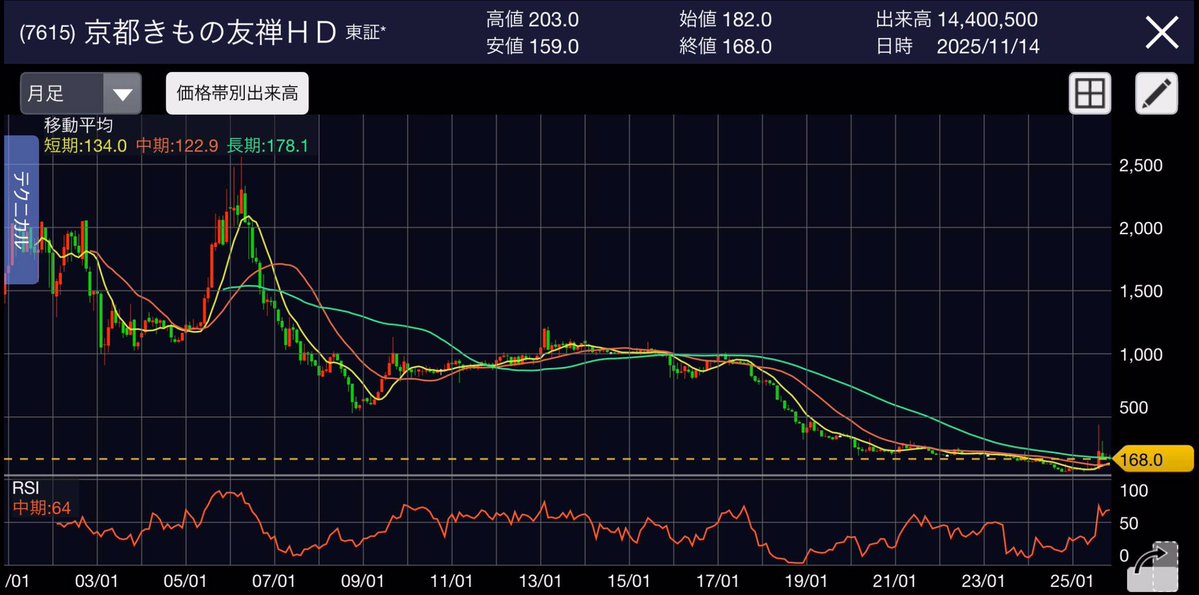Click the 1,500 price axis label

pos(1141,291)
